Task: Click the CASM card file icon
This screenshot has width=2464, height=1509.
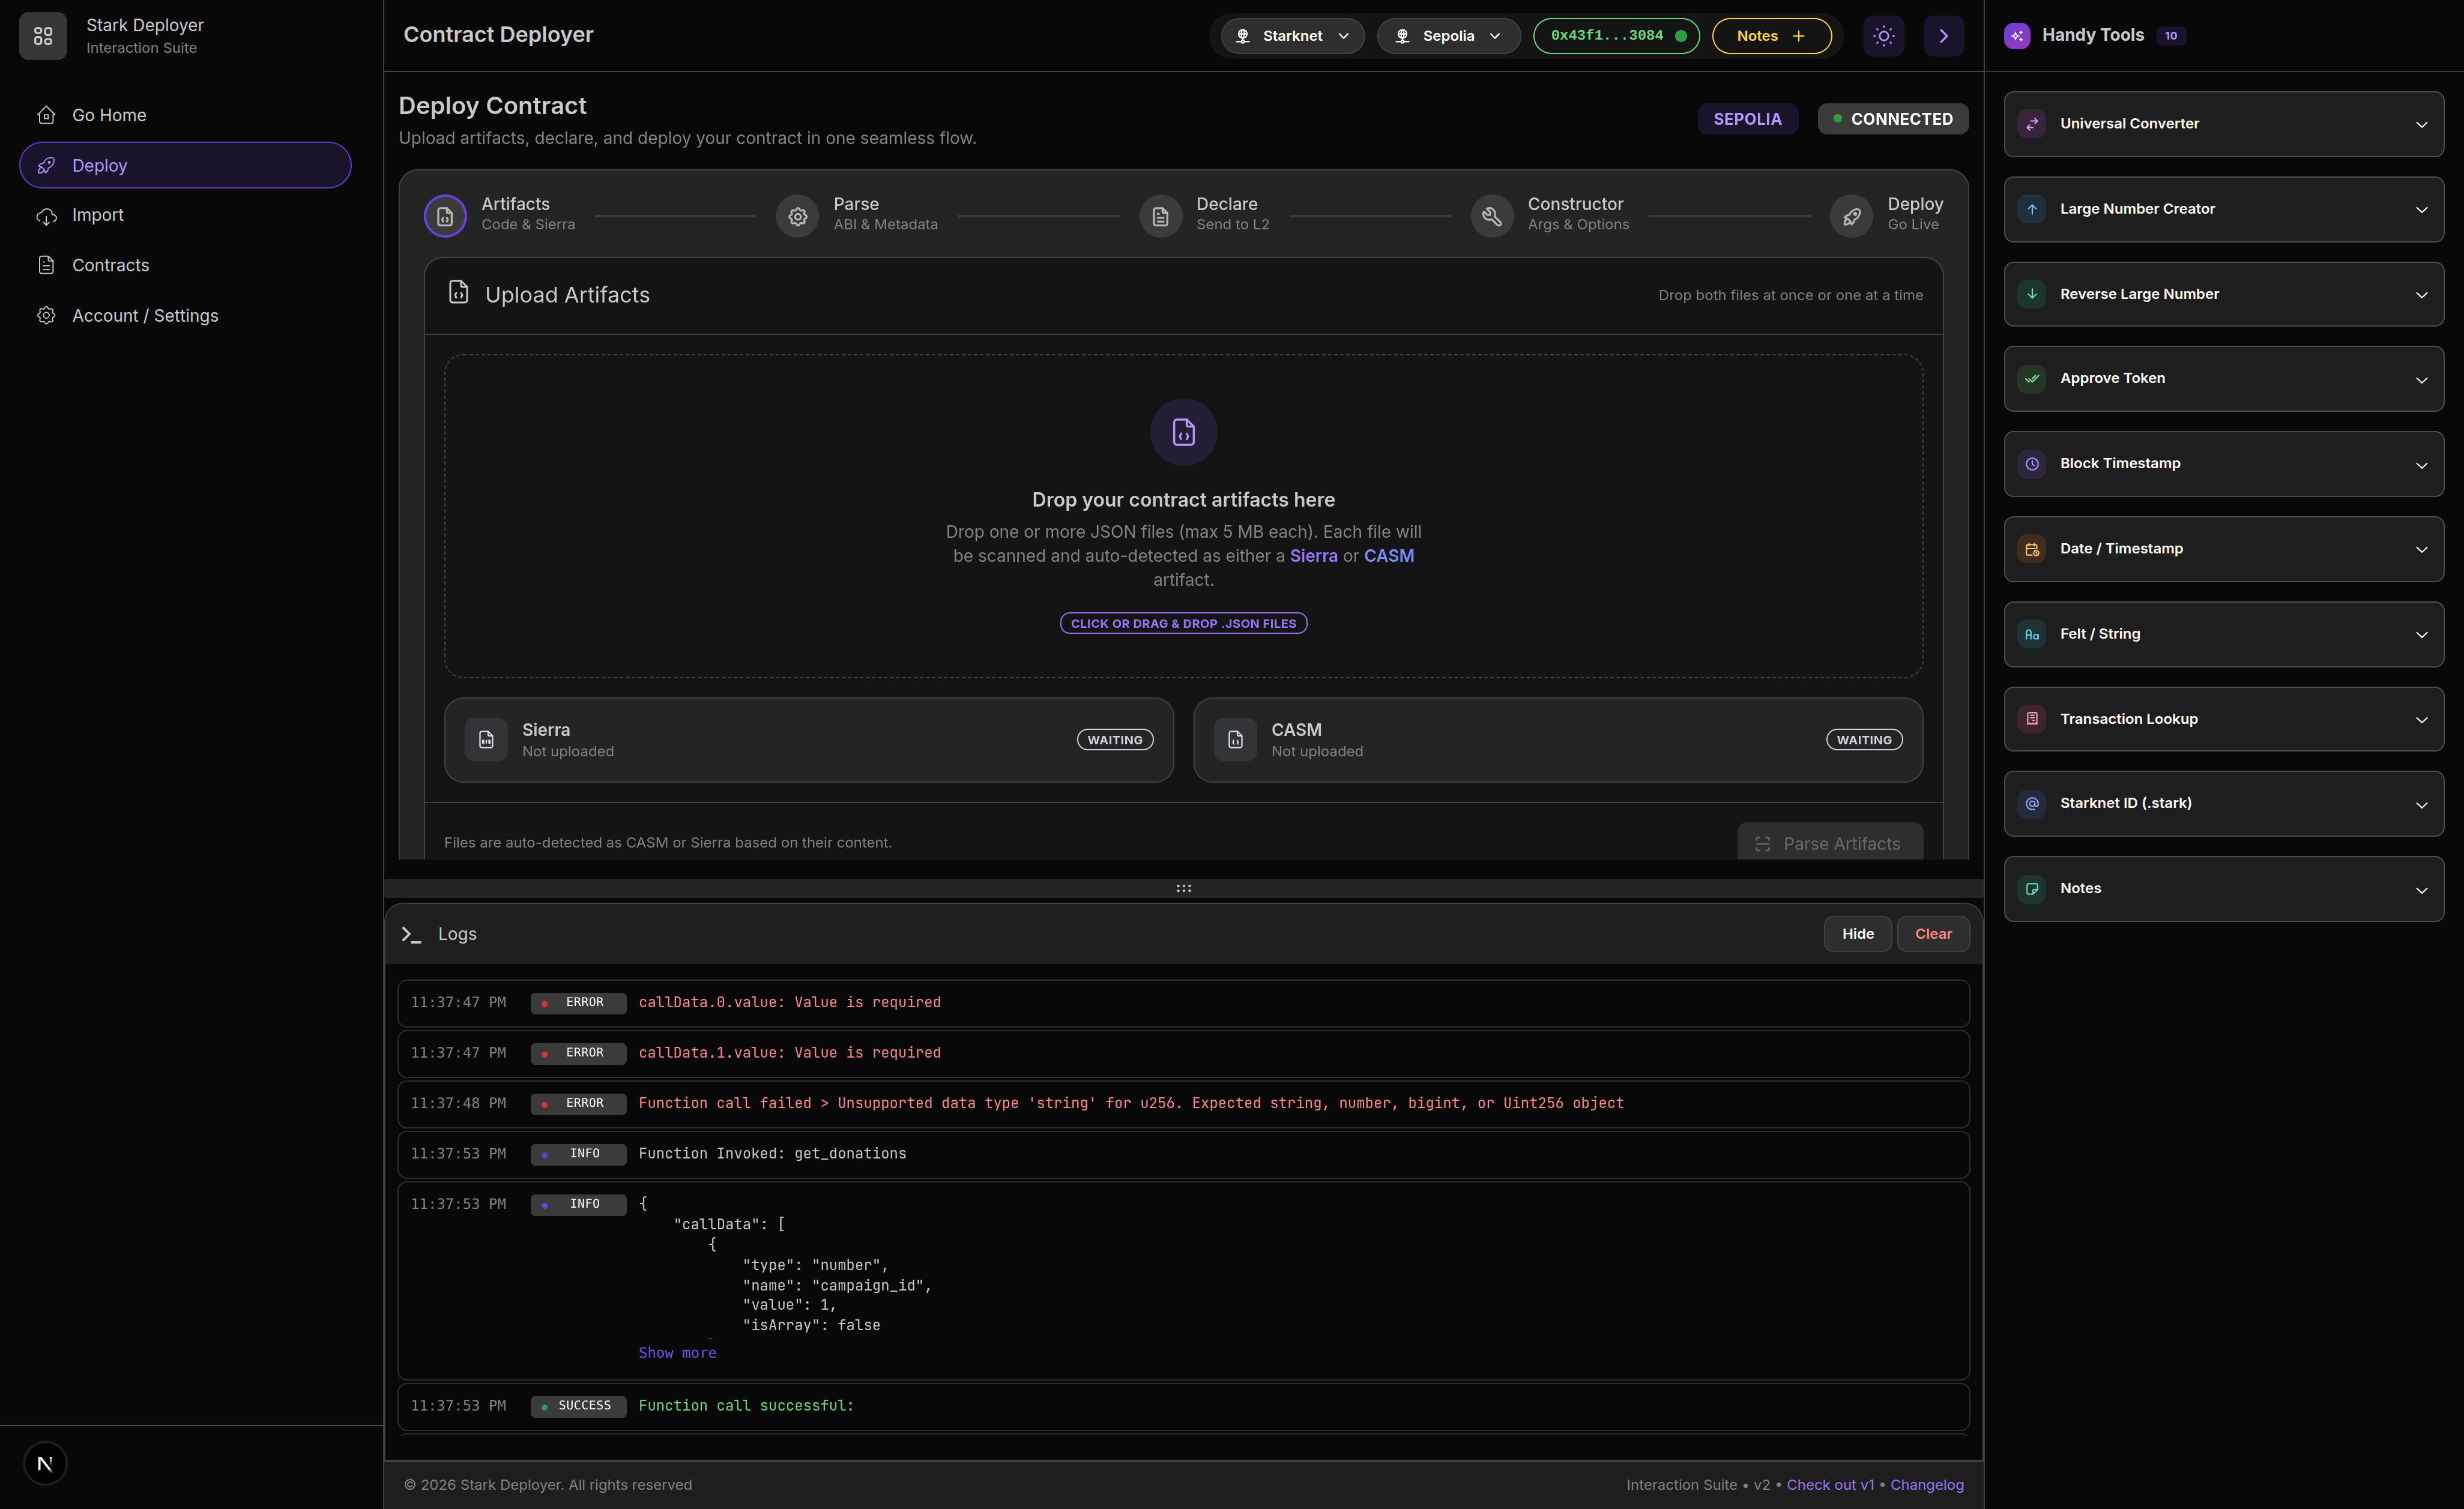Action: point(1235,740)
